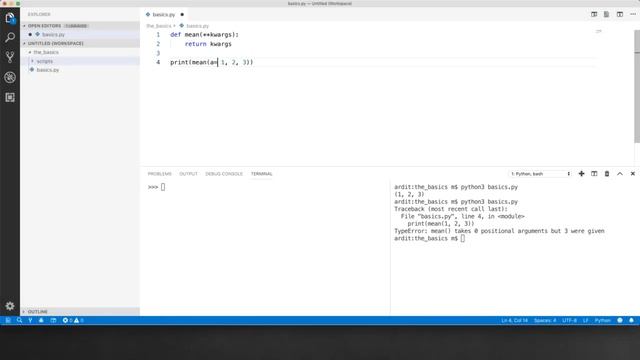Viewport: 640px width, 360px height.
Task: Collapse the the_basics folder
Action: [x=46, y=52]
